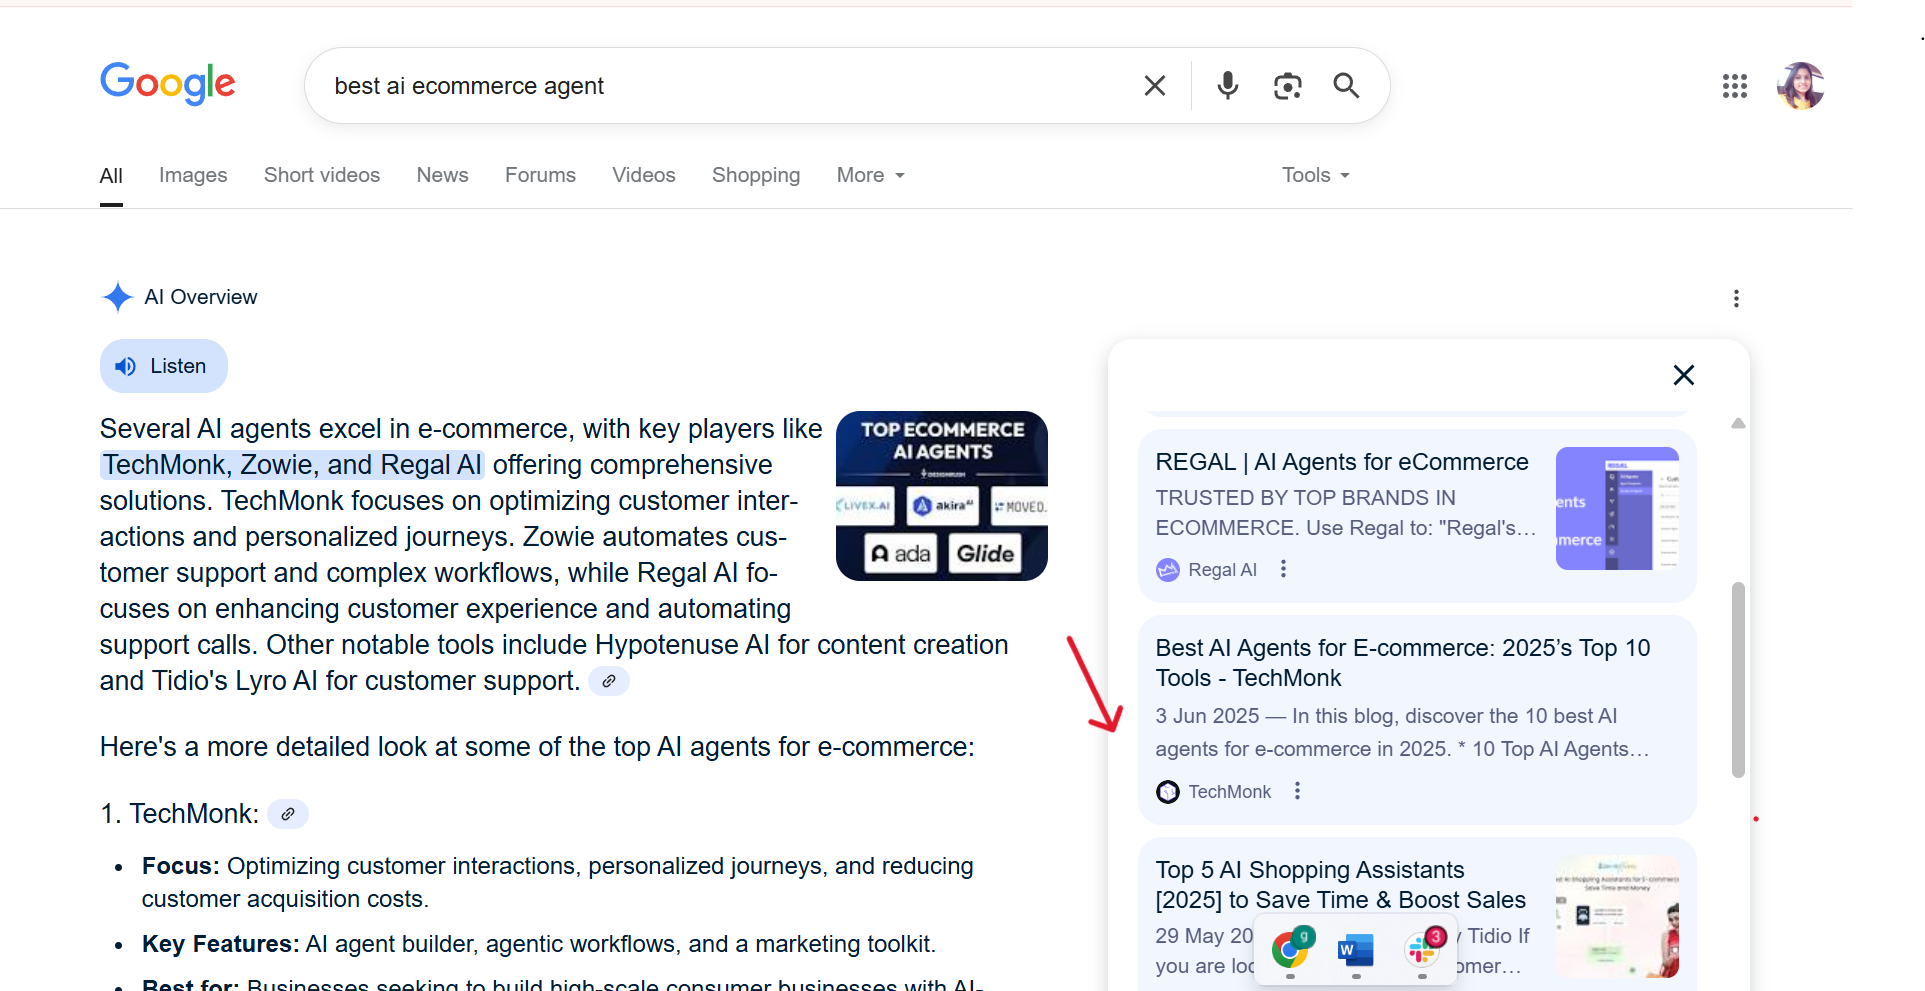The width and height of the screenshot is (1925, 991).
Task: Open Chrome from the taskbar
Action: (x=1291, y=948)
